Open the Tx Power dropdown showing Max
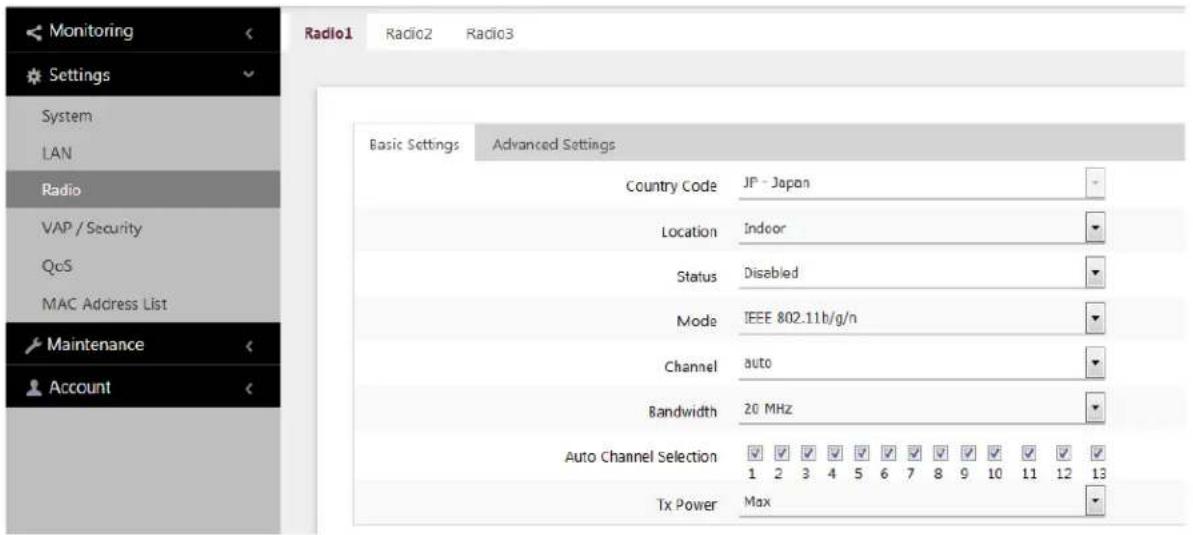 tap(920, 502)
